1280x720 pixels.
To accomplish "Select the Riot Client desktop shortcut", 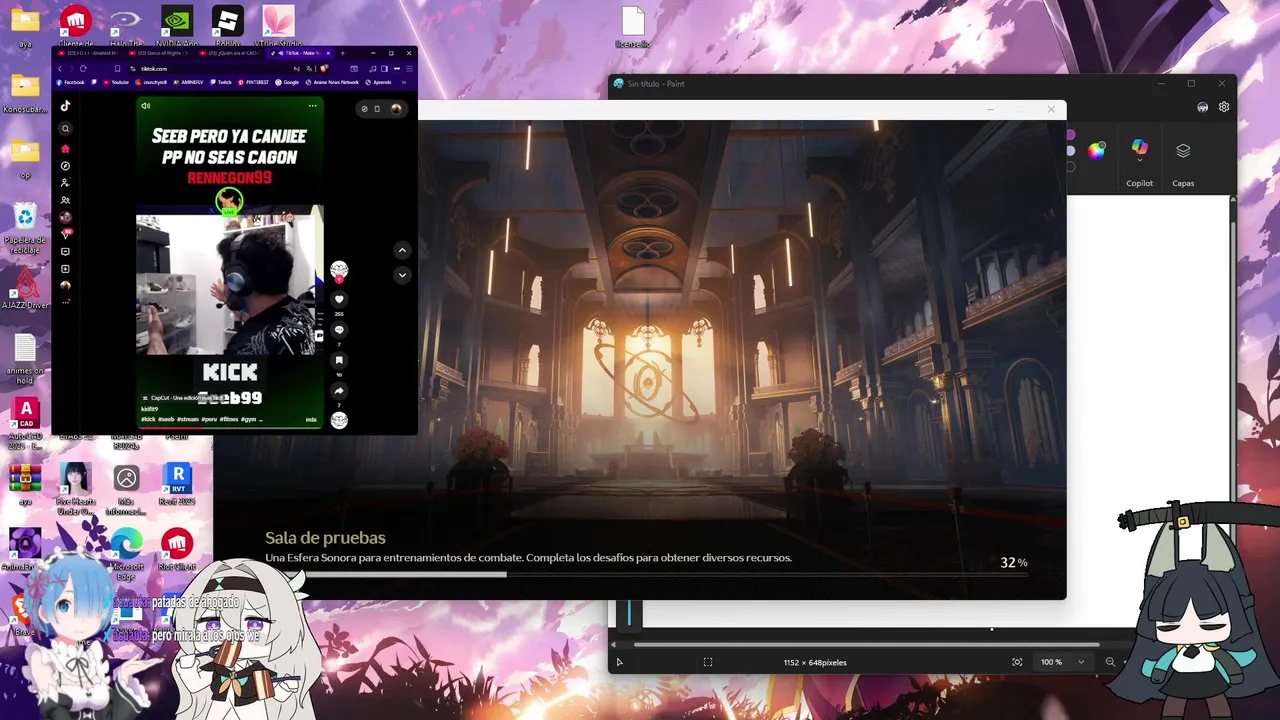I will pyautogui.click(x=177, y=550).
